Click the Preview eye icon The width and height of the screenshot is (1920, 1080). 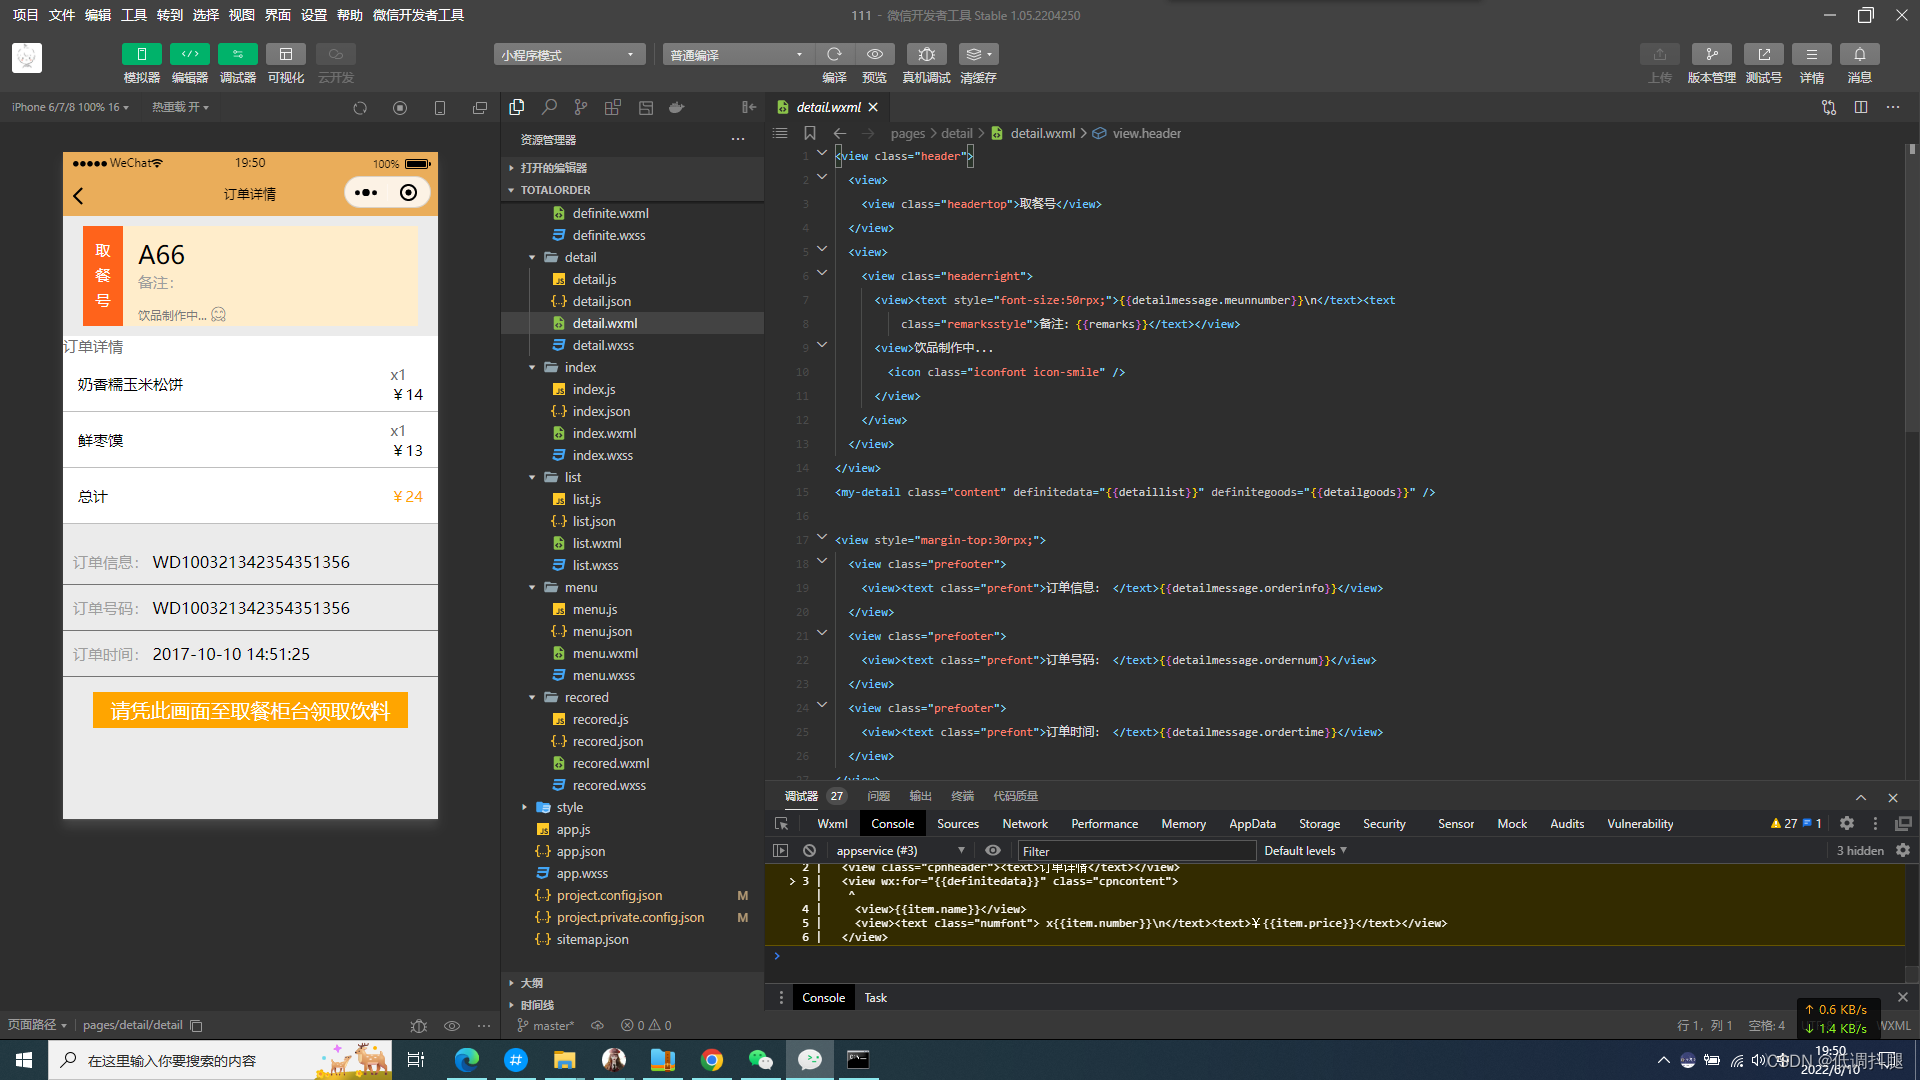874,54
